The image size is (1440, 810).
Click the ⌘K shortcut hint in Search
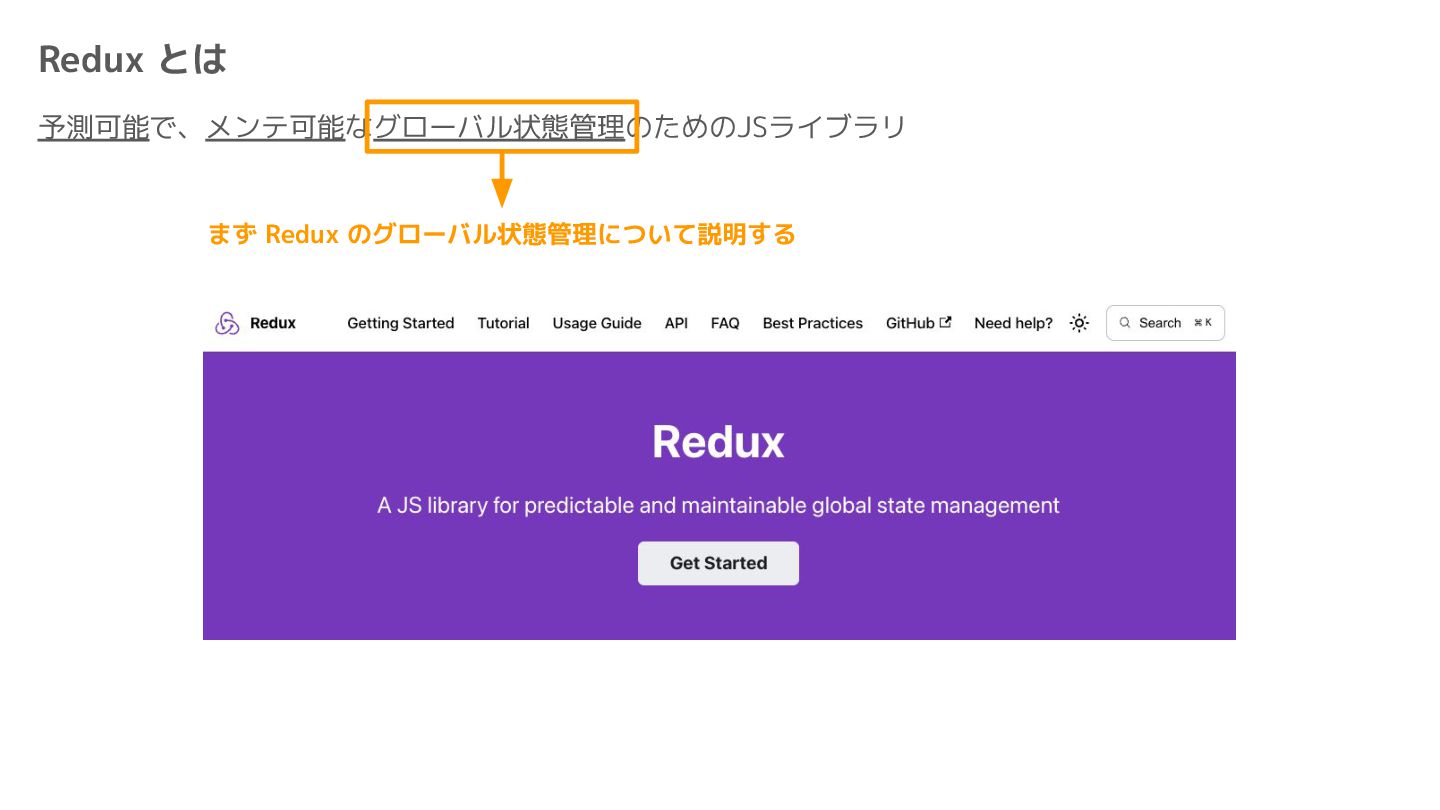click(1203, 323)
